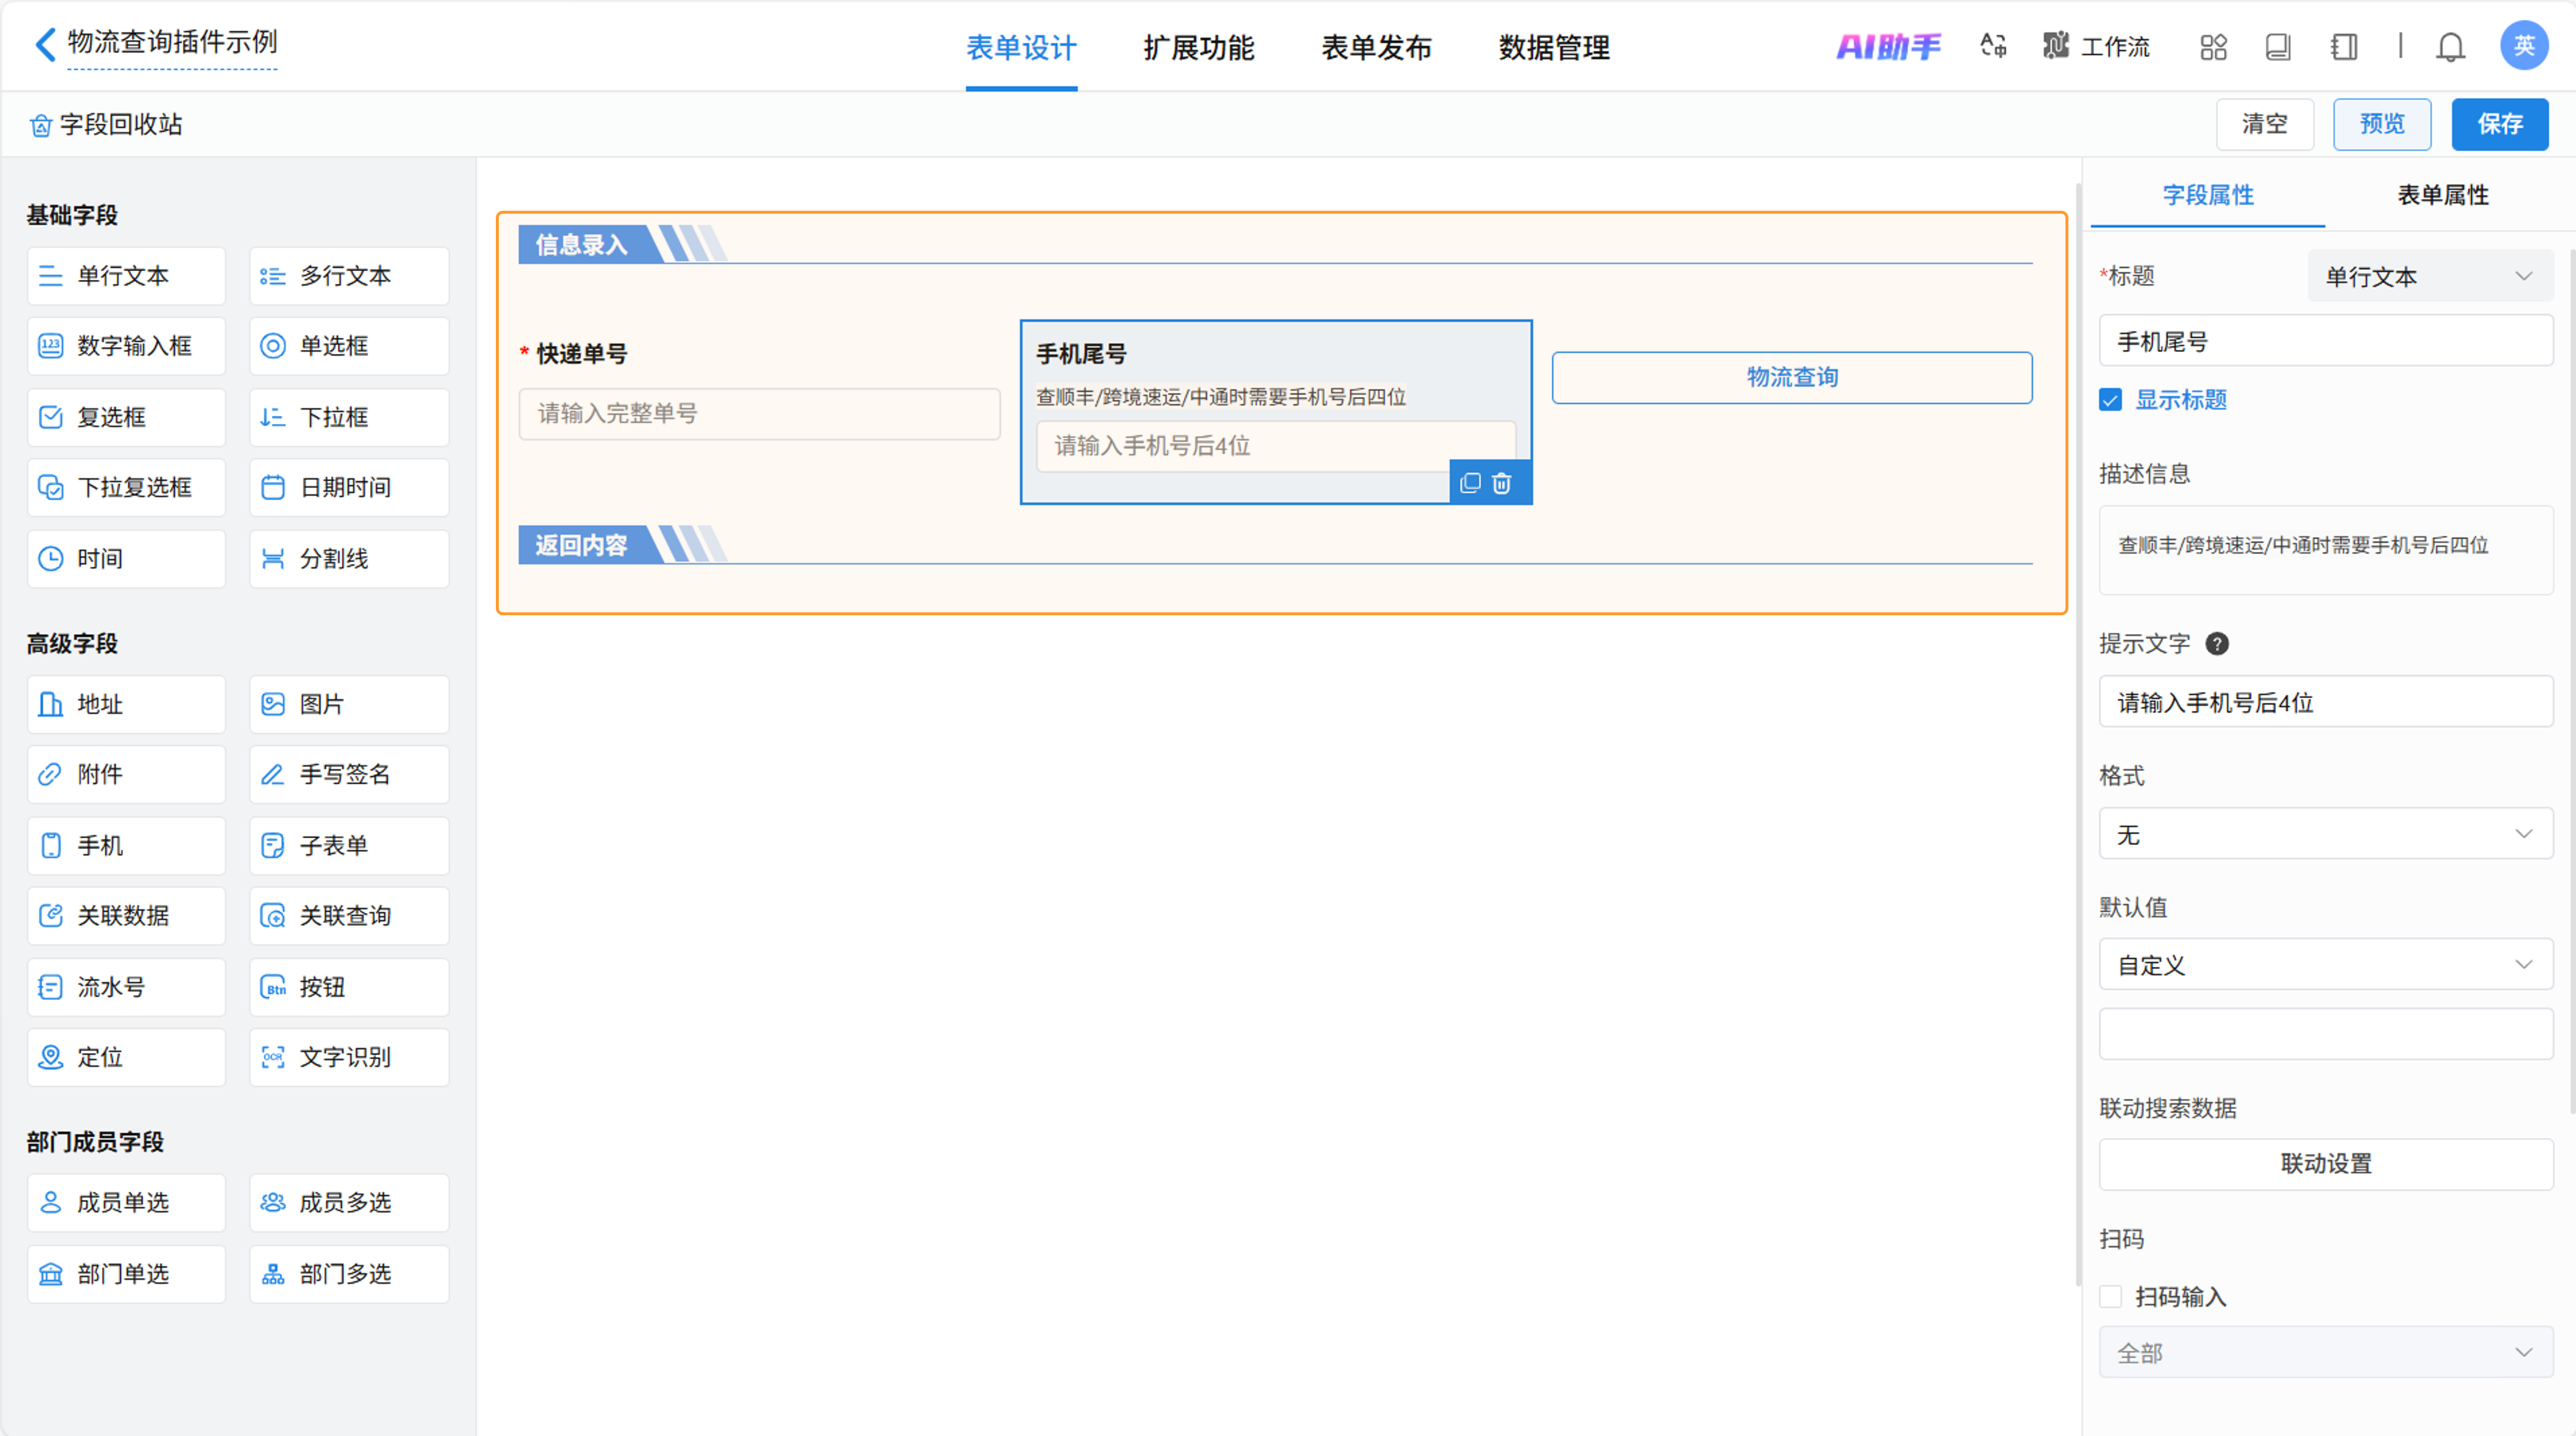Click the 联动设置 button

tap(2325, 1164)
